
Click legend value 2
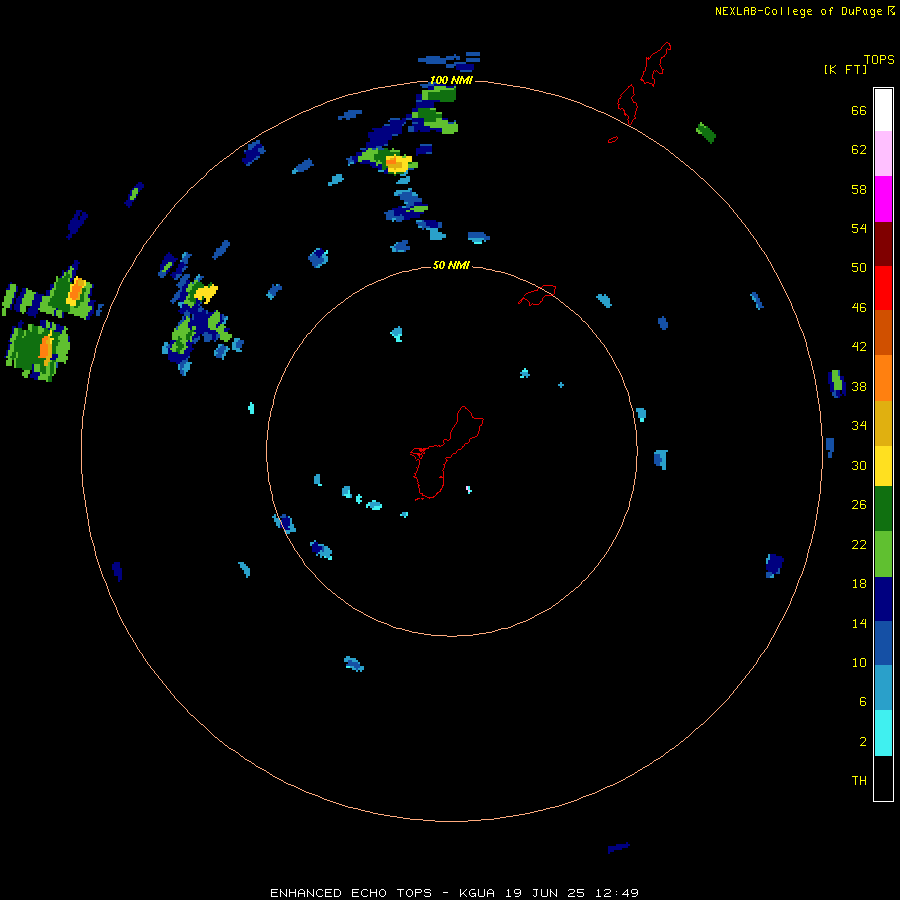863,742
